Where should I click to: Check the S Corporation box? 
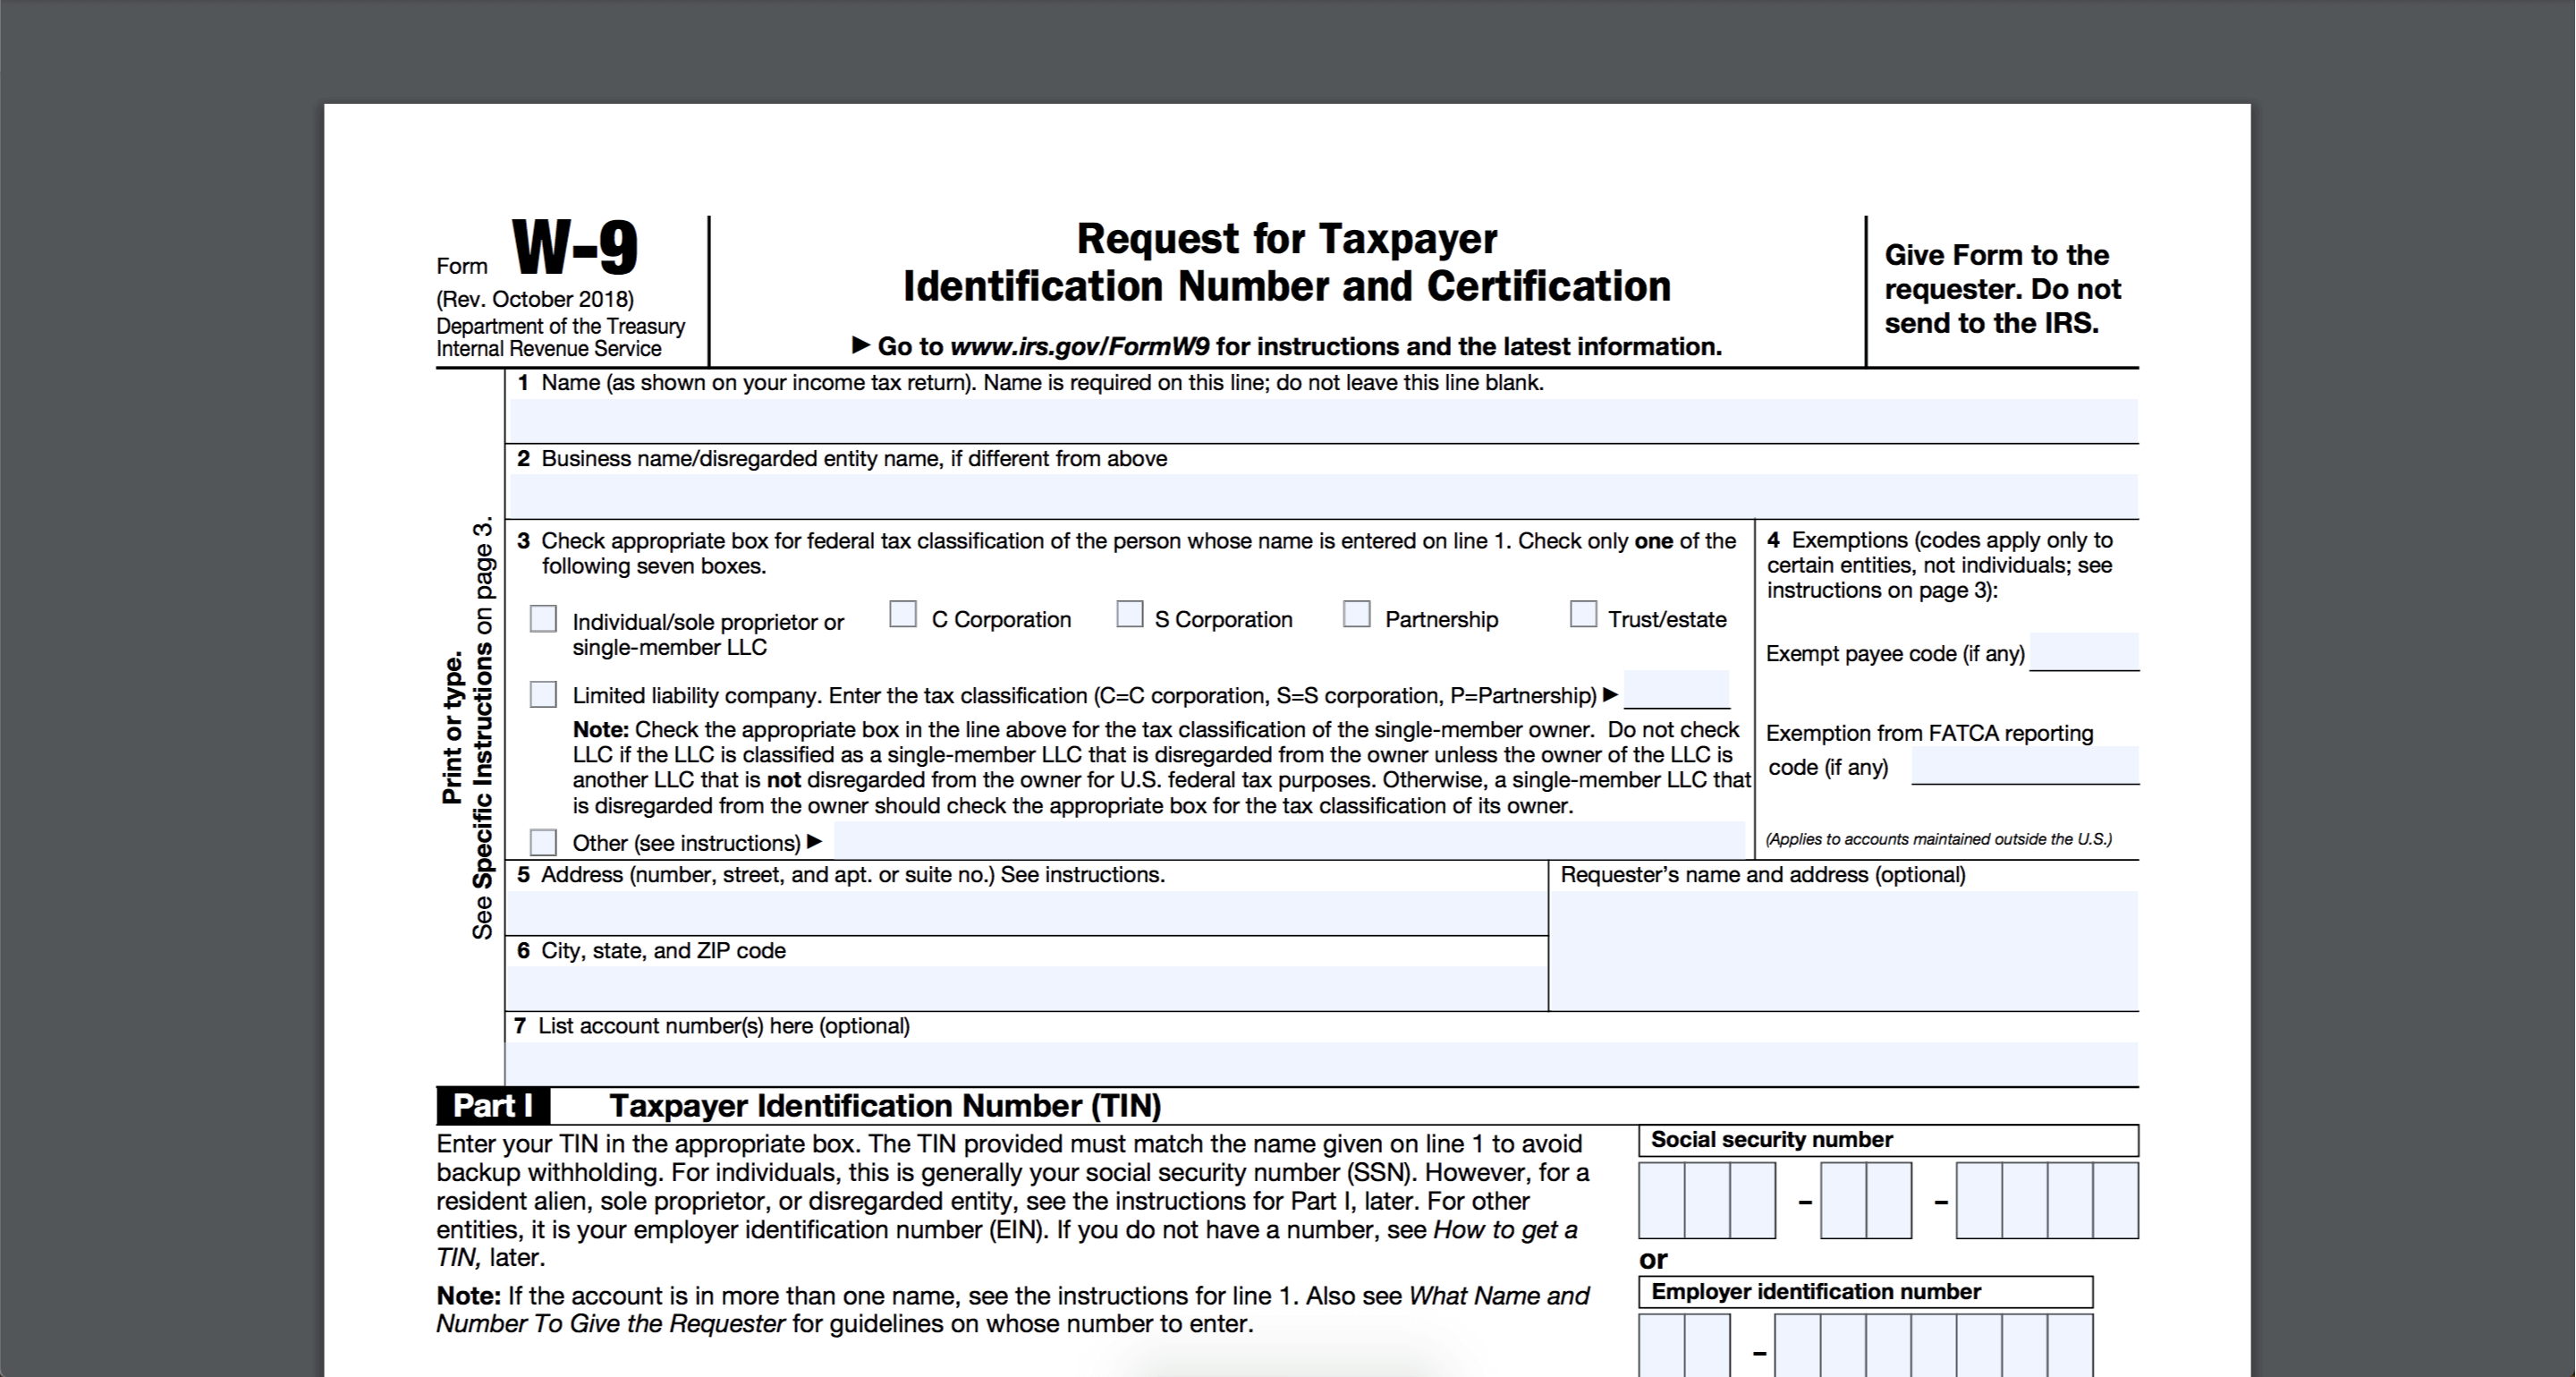[1128, 617]
